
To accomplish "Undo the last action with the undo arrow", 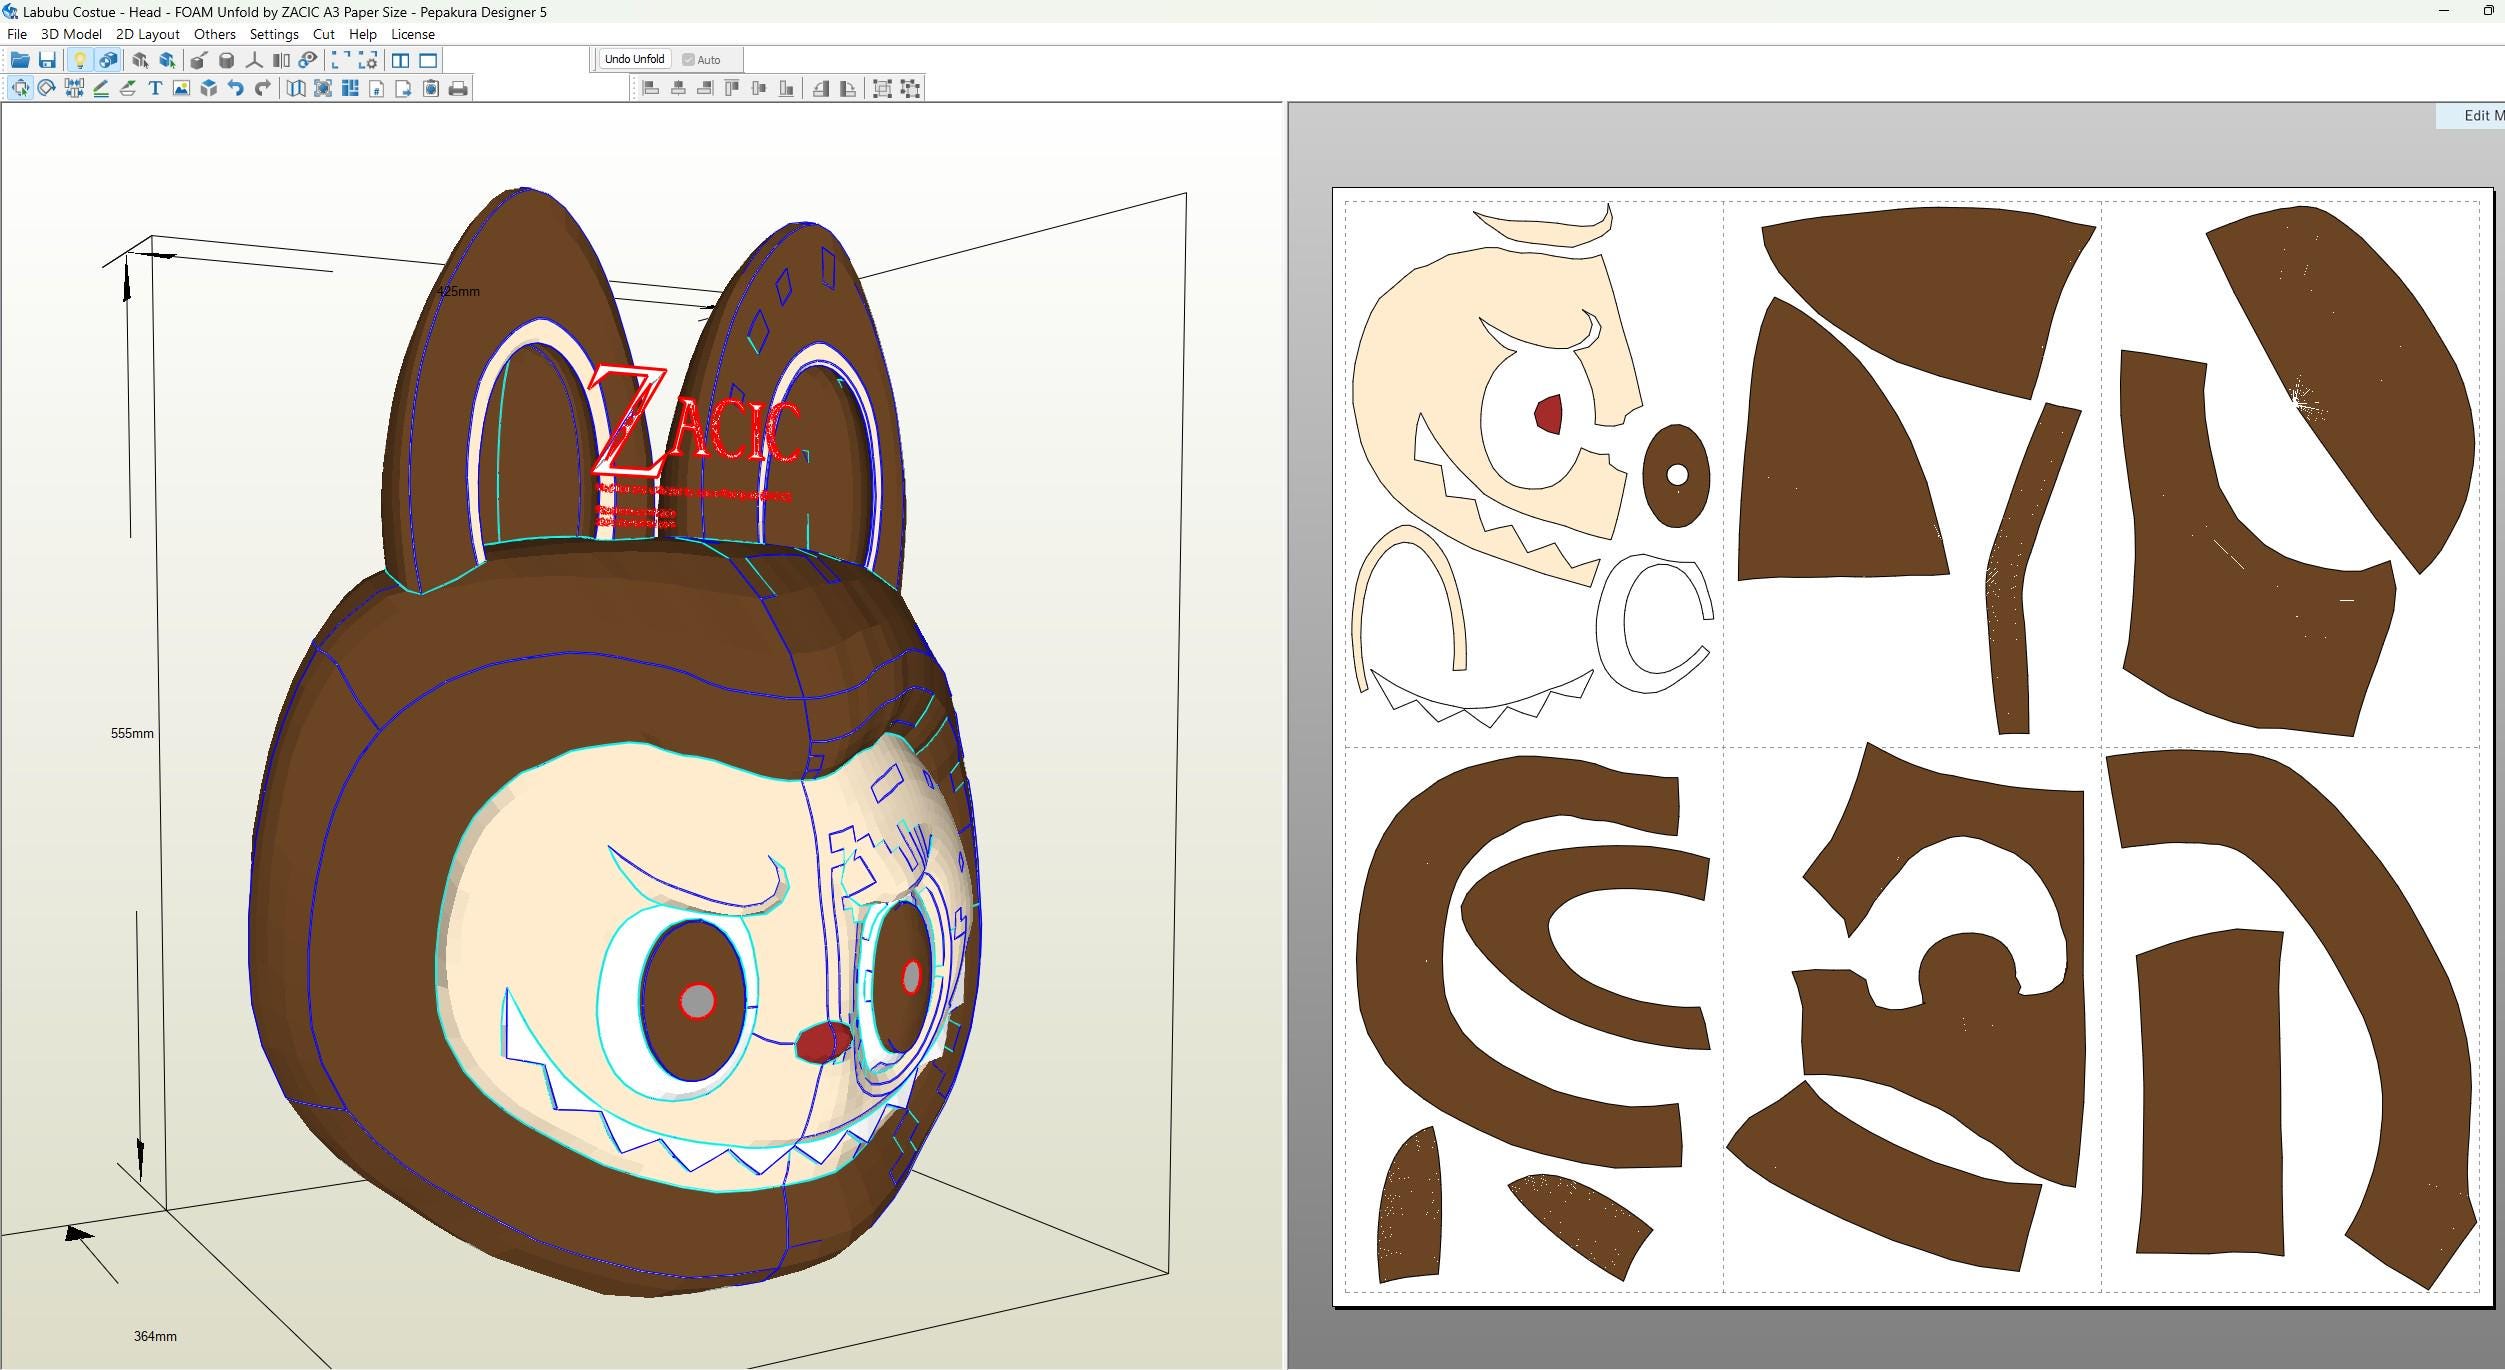I will pos(236,88).
